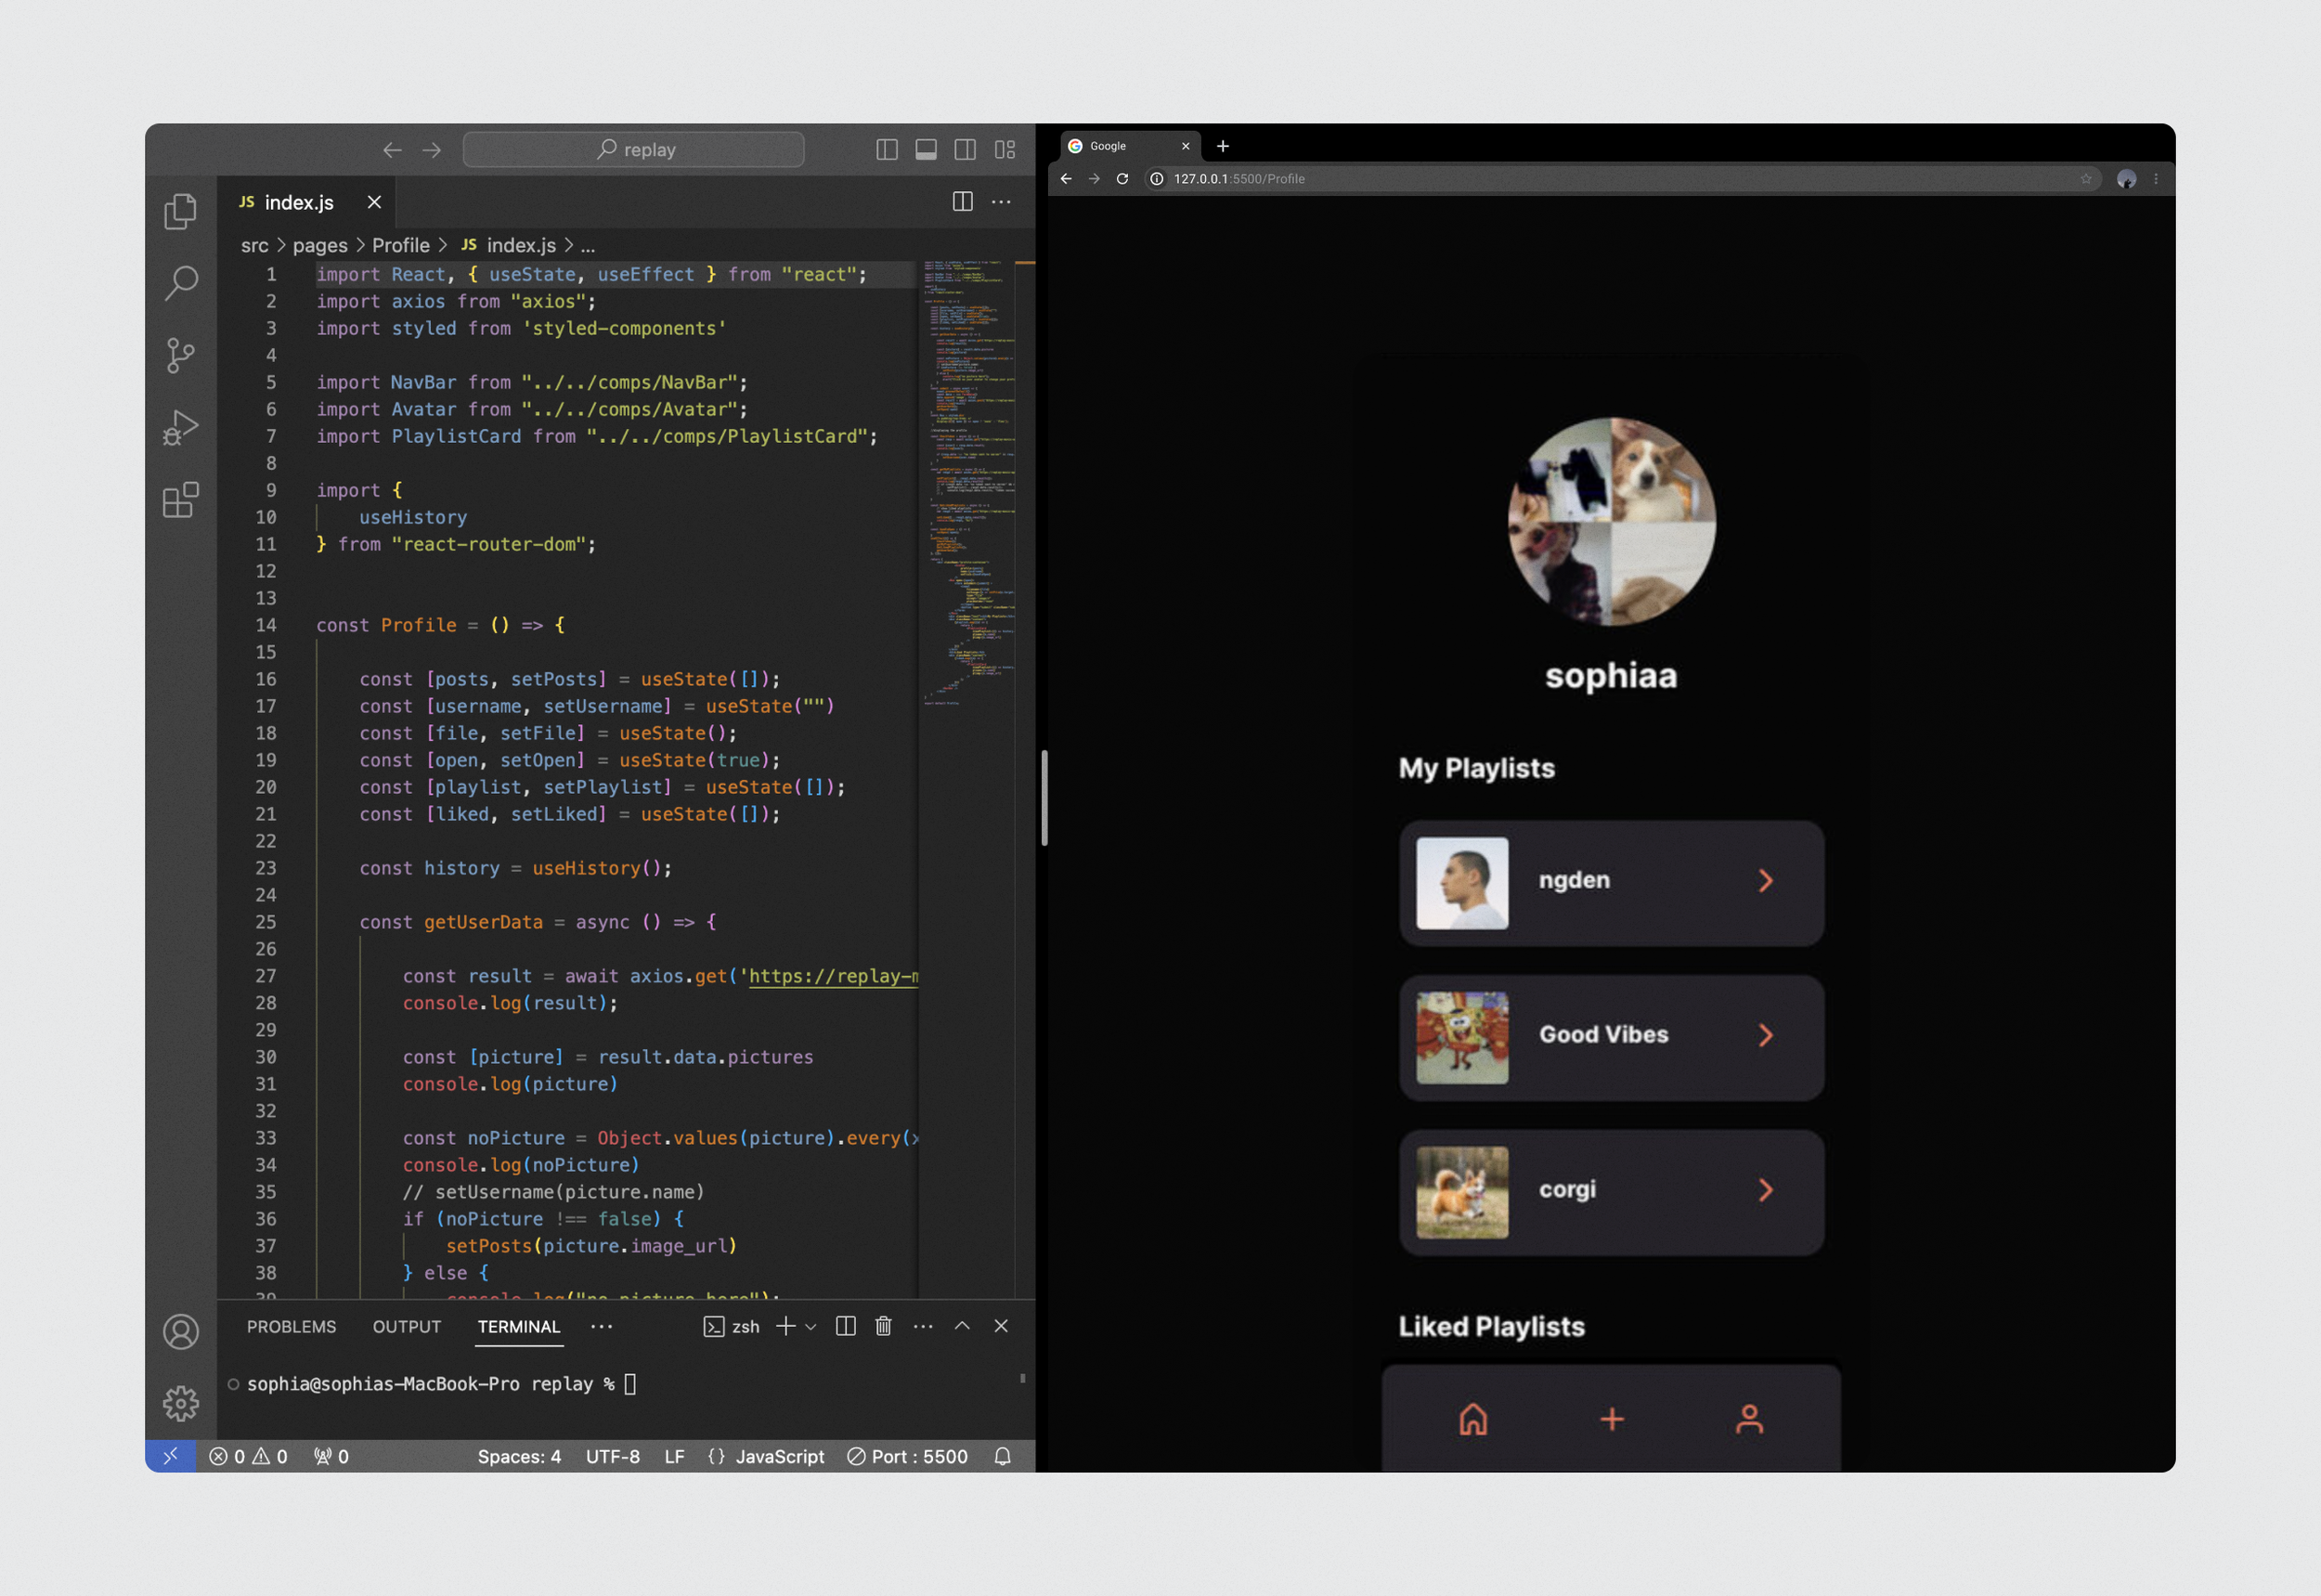This screenshot has height=1596, width=2321.
Task: Switch to the PROBLEMS panel tab
Action: click(x=291, y=1326)
